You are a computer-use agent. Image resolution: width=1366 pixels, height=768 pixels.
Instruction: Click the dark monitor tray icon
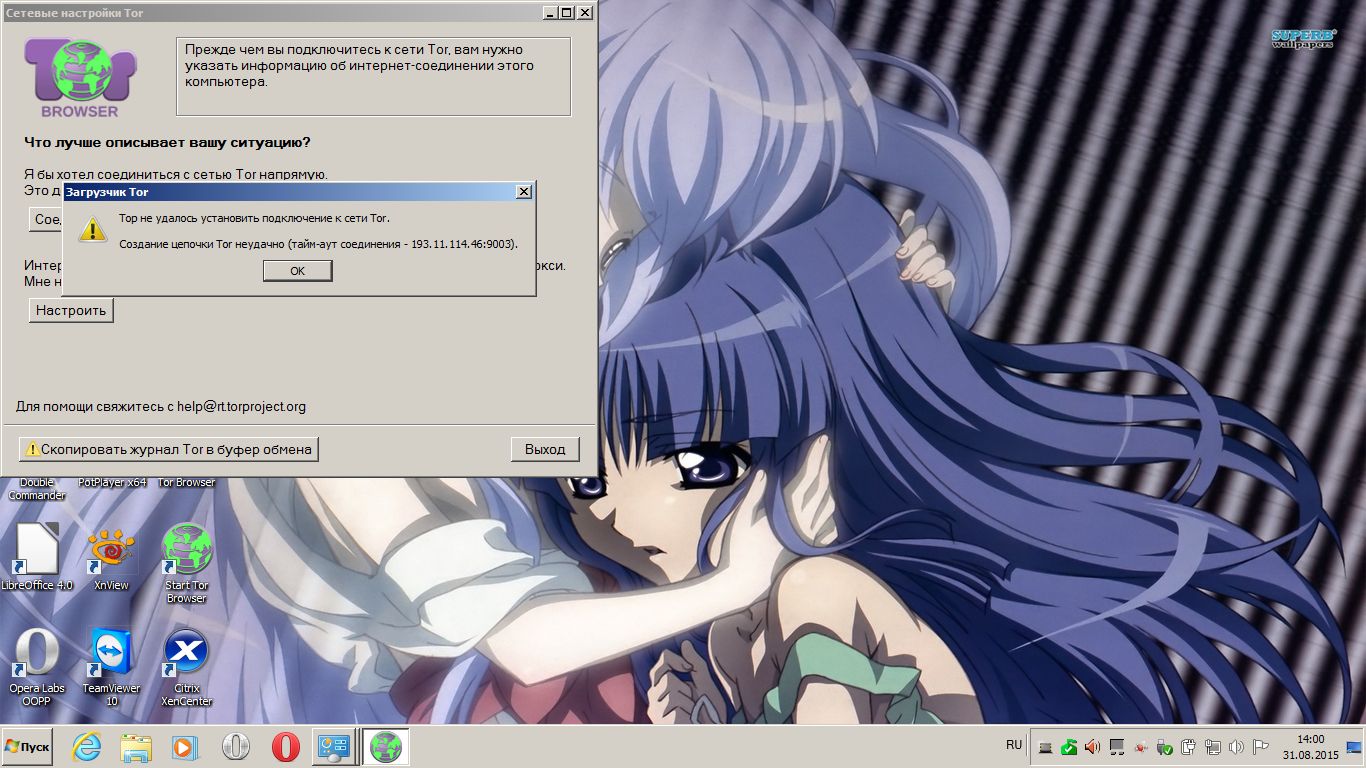tap(1117, 747)
